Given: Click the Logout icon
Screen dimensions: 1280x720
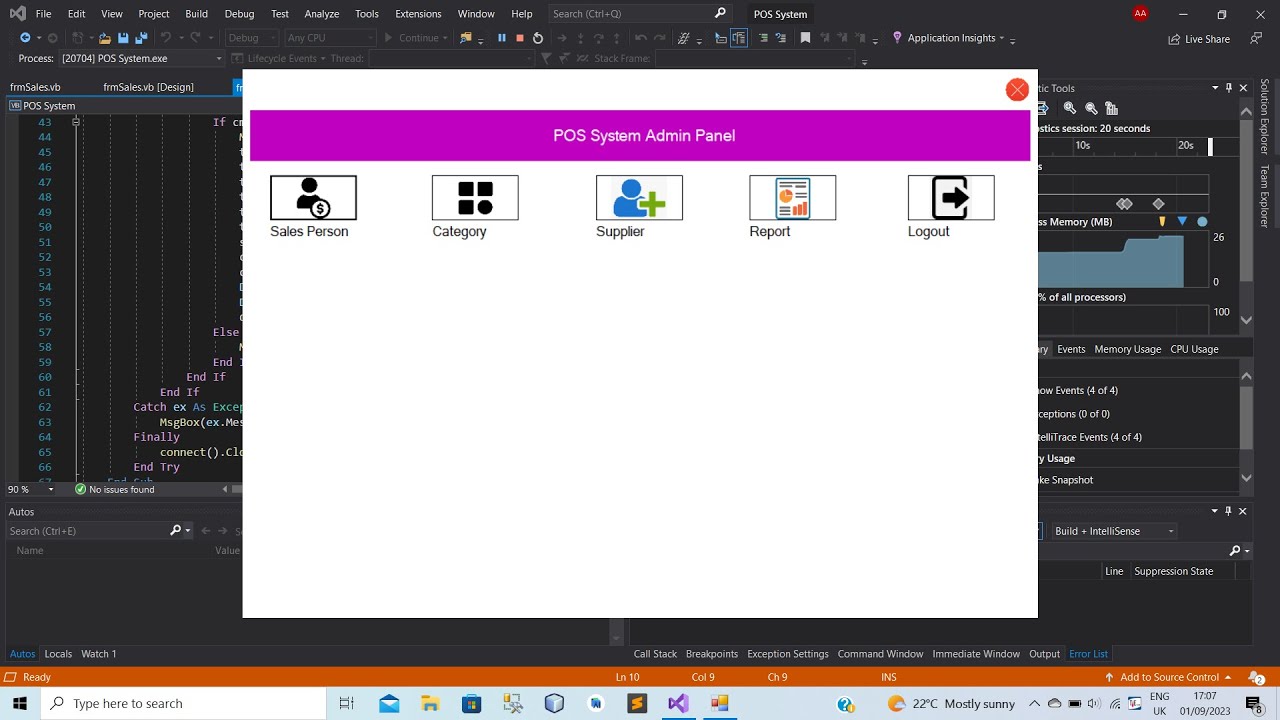Looking at the screenshot, I should 951,198.
